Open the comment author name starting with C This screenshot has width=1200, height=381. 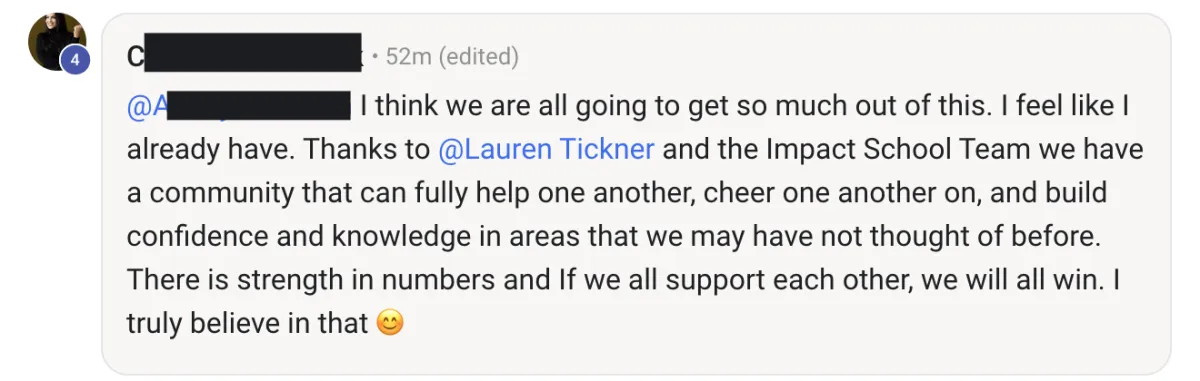click(245, 57)
